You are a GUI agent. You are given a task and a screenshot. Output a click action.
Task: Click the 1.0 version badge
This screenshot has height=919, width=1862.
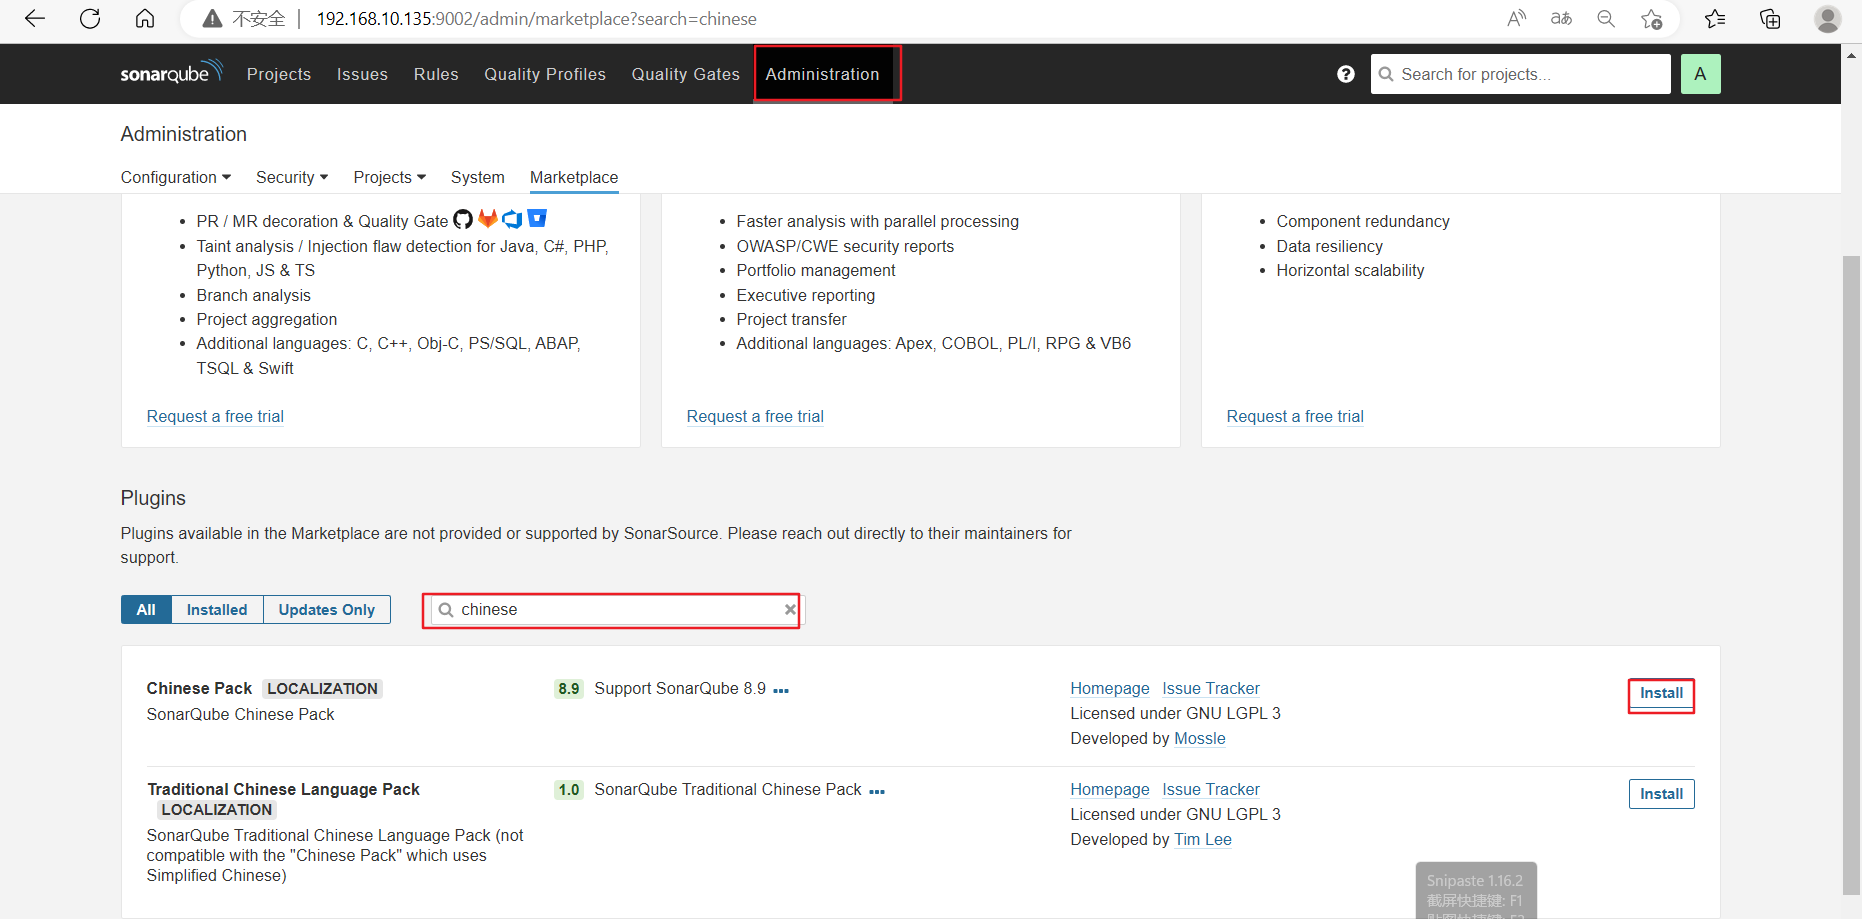click(569, 790)
